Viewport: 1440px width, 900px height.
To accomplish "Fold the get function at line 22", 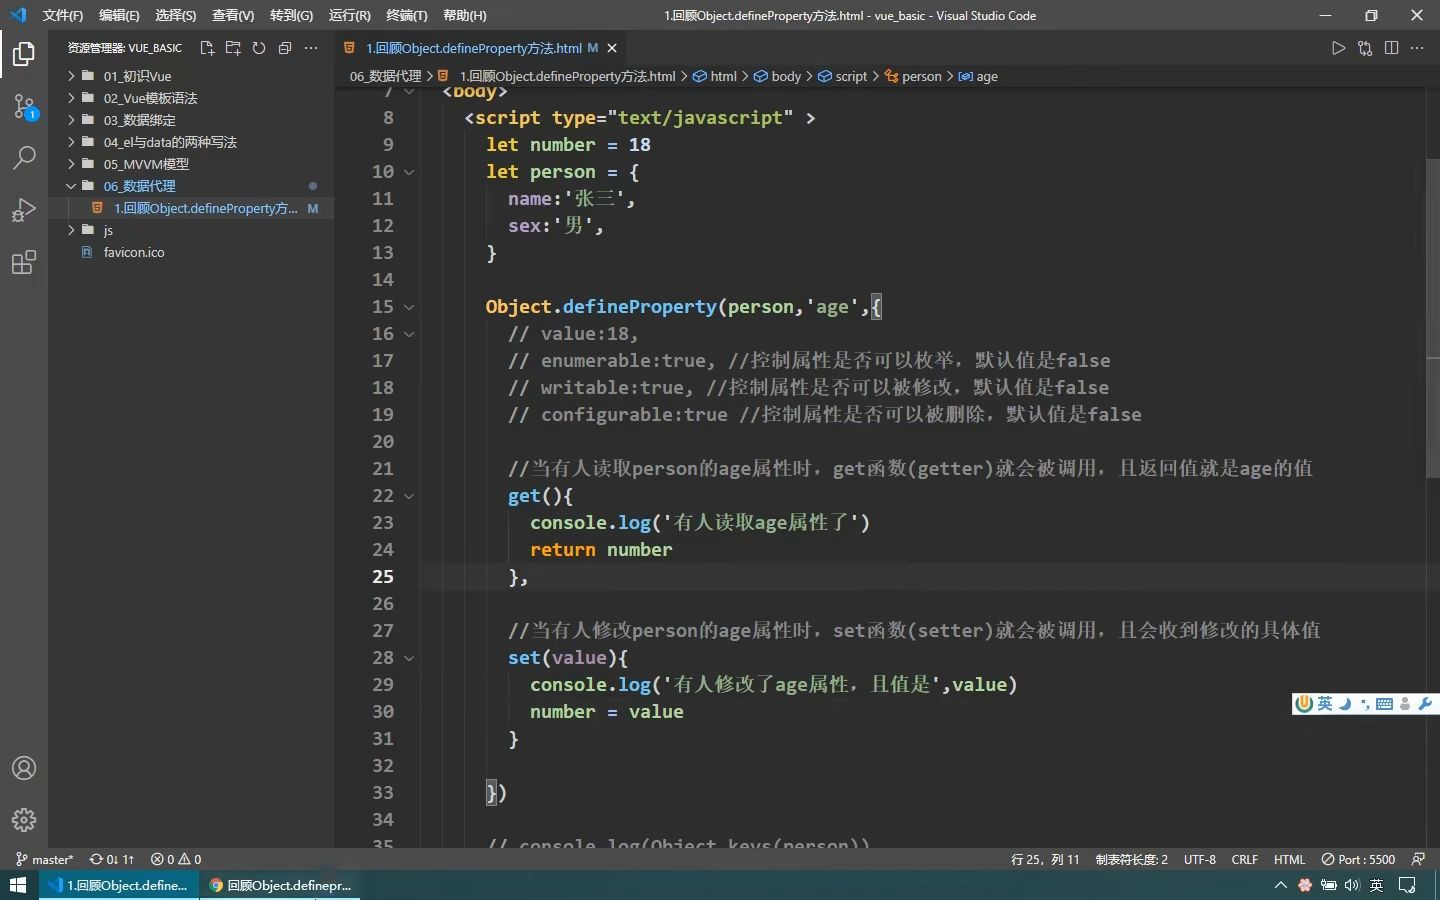I will click(409, 496).
